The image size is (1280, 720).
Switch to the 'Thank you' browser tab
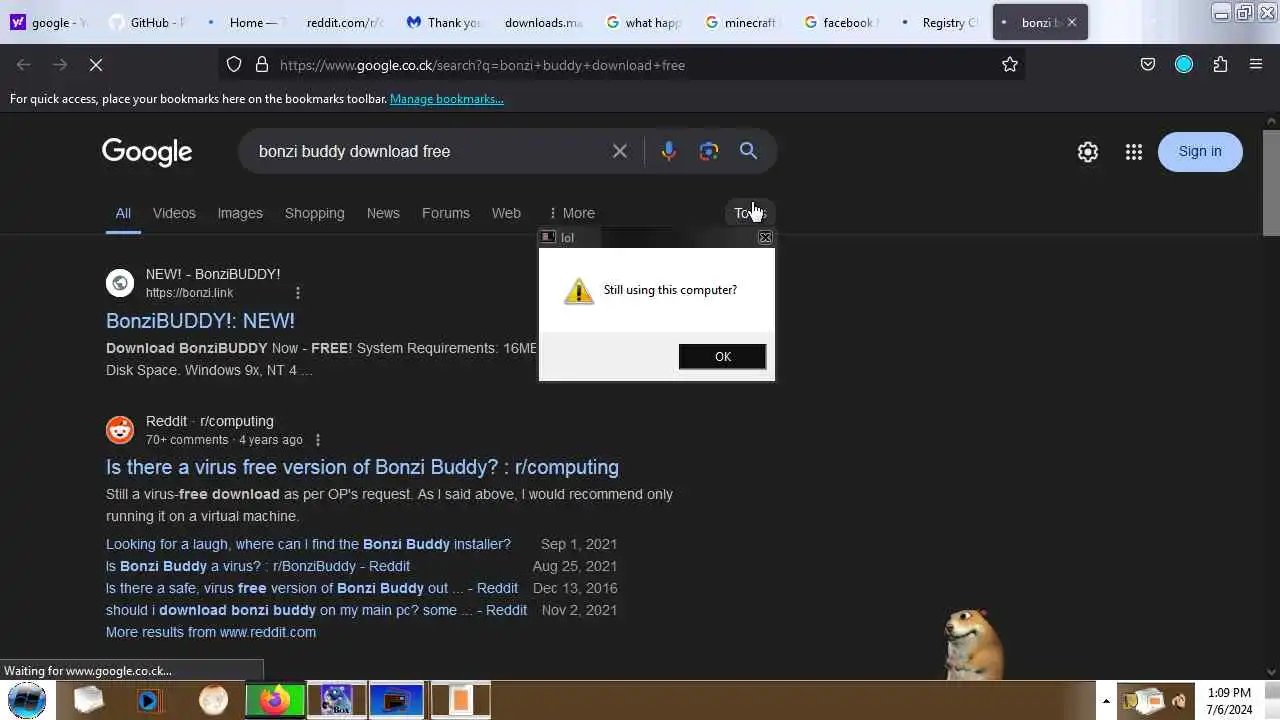click(x=444, y=22)
